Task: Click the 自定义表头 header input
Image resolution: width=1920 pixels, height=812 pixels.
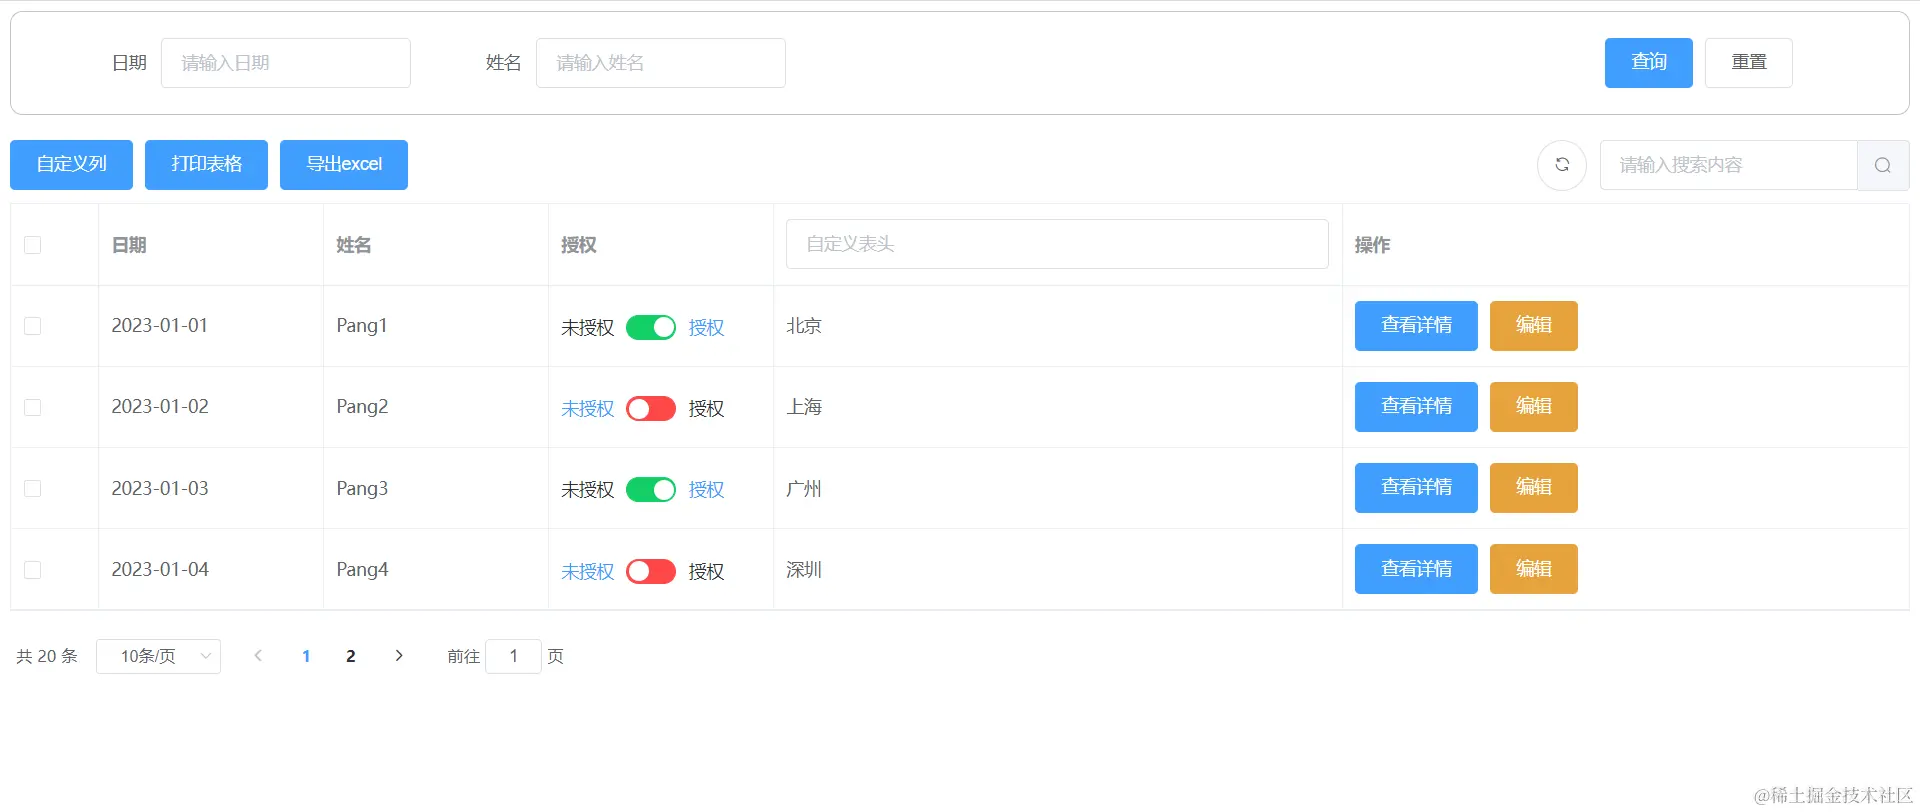Action: (1057, 244)
